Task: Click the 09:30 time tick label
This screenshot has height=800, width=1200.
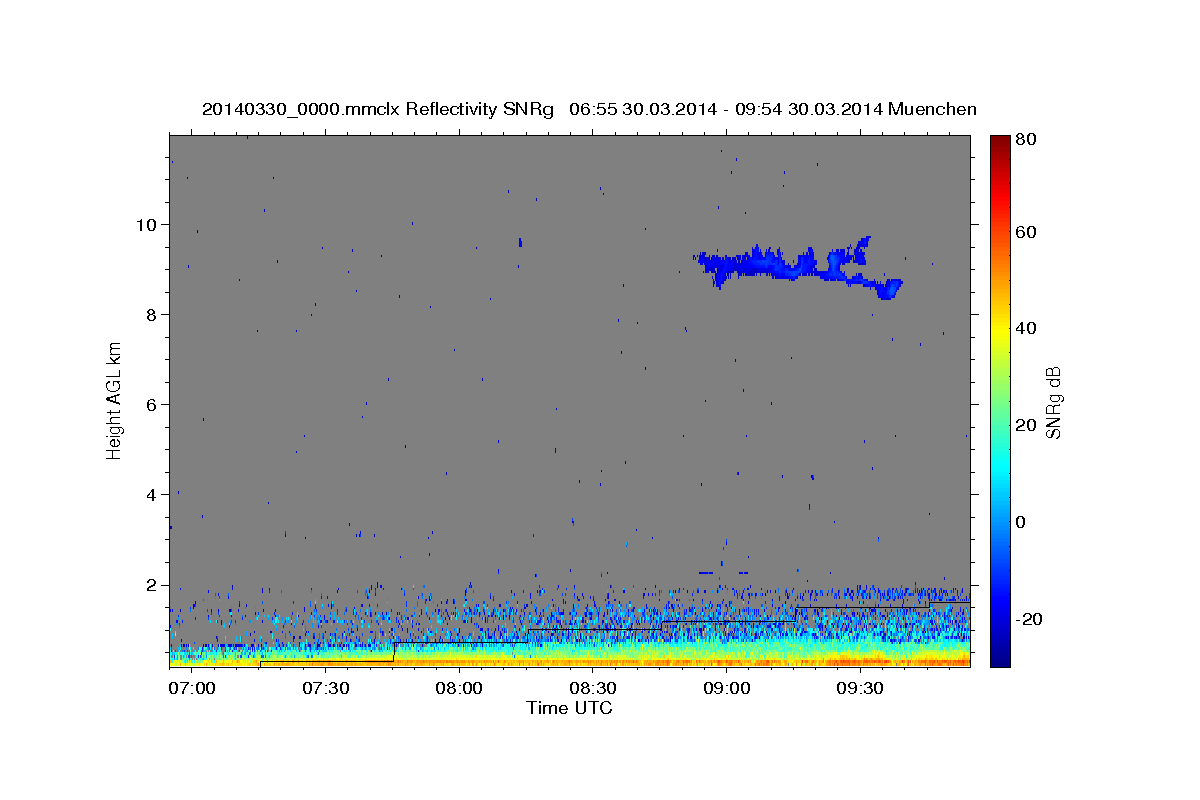Action: pyautogui.click(x=860, y=688)
